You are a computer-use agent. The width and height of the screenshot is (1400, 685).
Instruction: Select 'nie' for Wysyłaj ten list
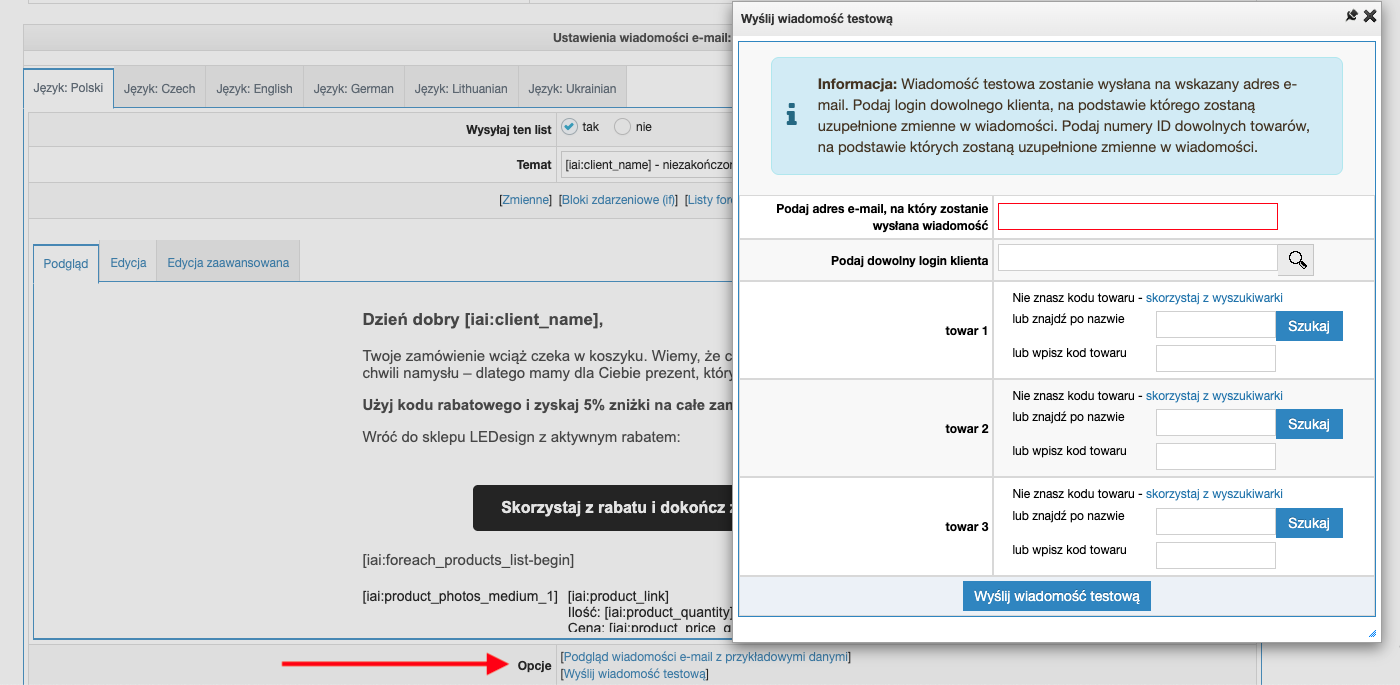623,127
